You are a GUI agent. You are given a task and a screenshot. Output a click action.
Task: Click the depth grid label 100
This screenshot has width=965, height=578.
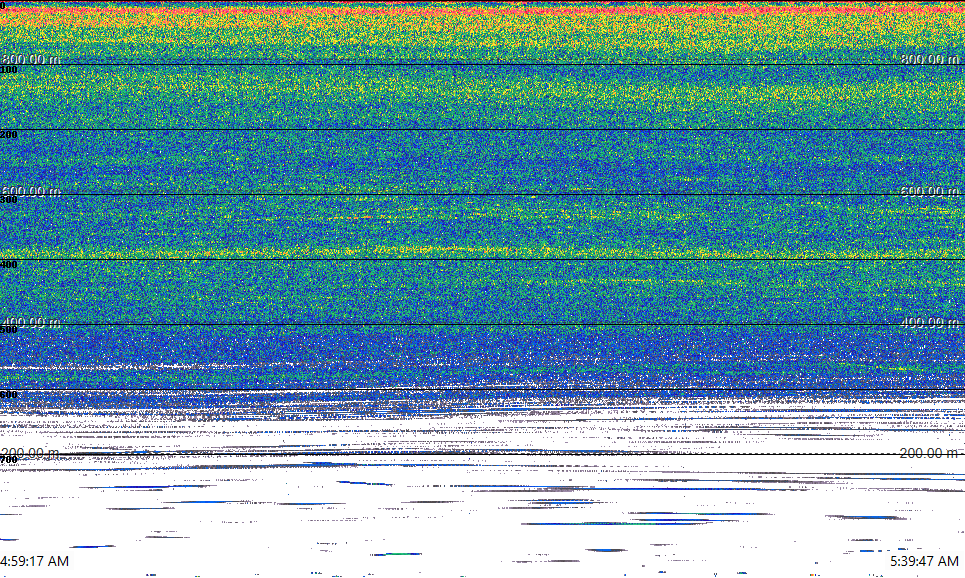tap(9, 70)
